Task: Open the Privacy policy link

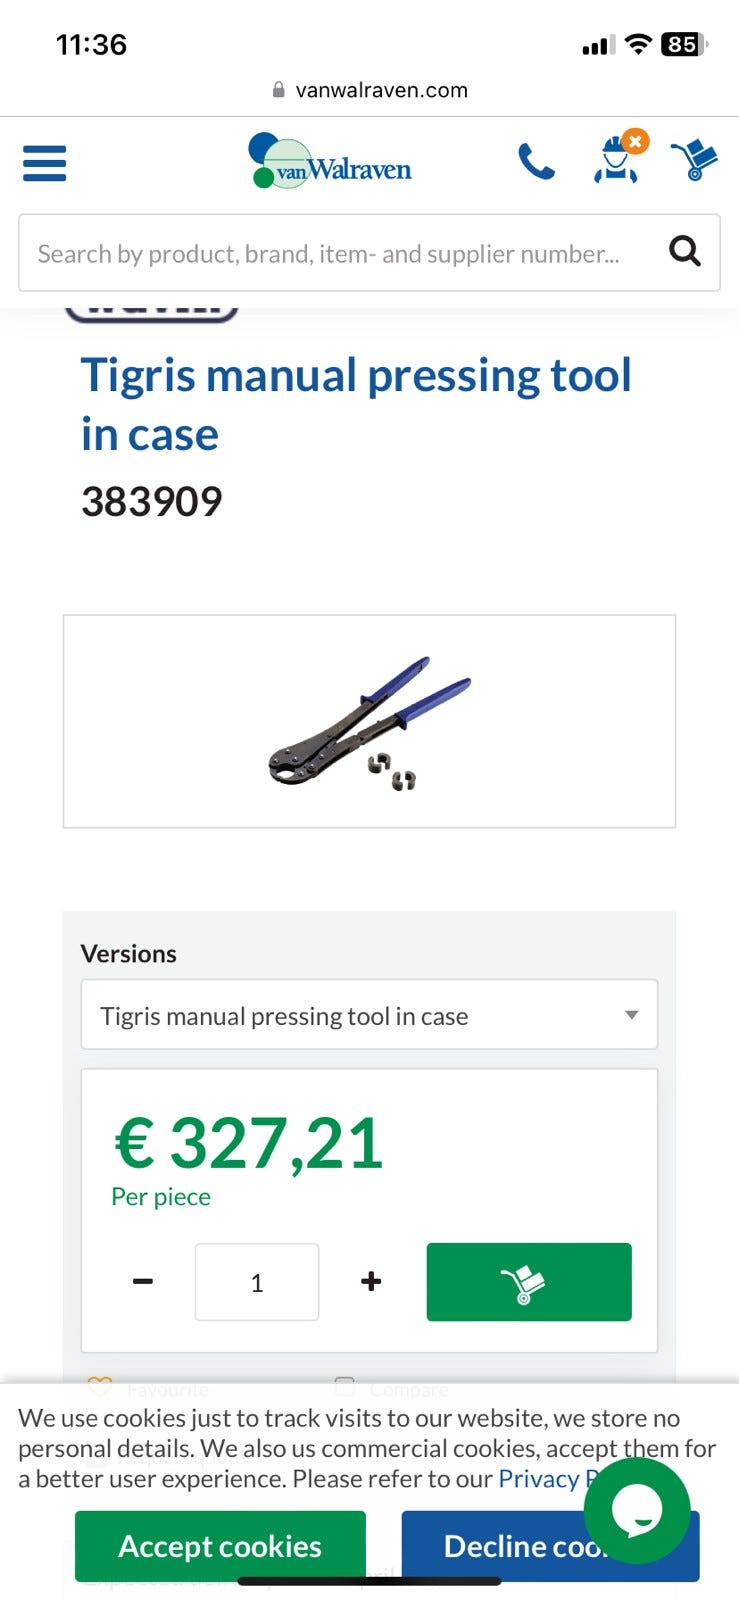Action: 540,1479
